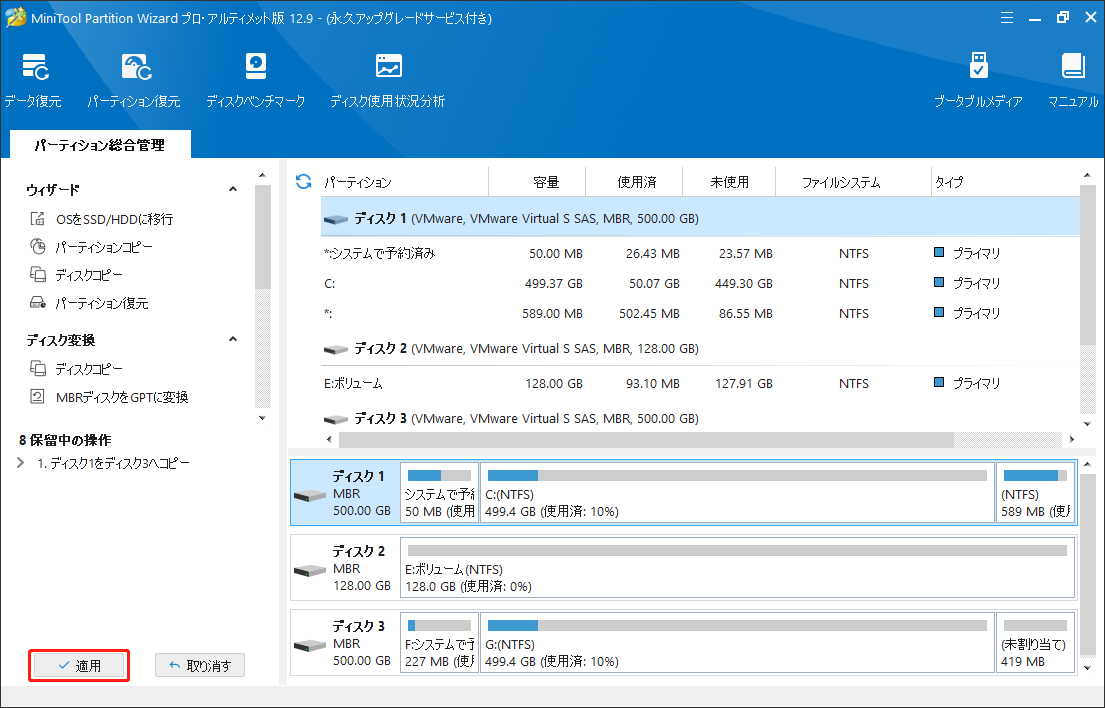Select ディスク 2 header row in list
This screenshot has height=708, width=1105.
pos(700,349)
